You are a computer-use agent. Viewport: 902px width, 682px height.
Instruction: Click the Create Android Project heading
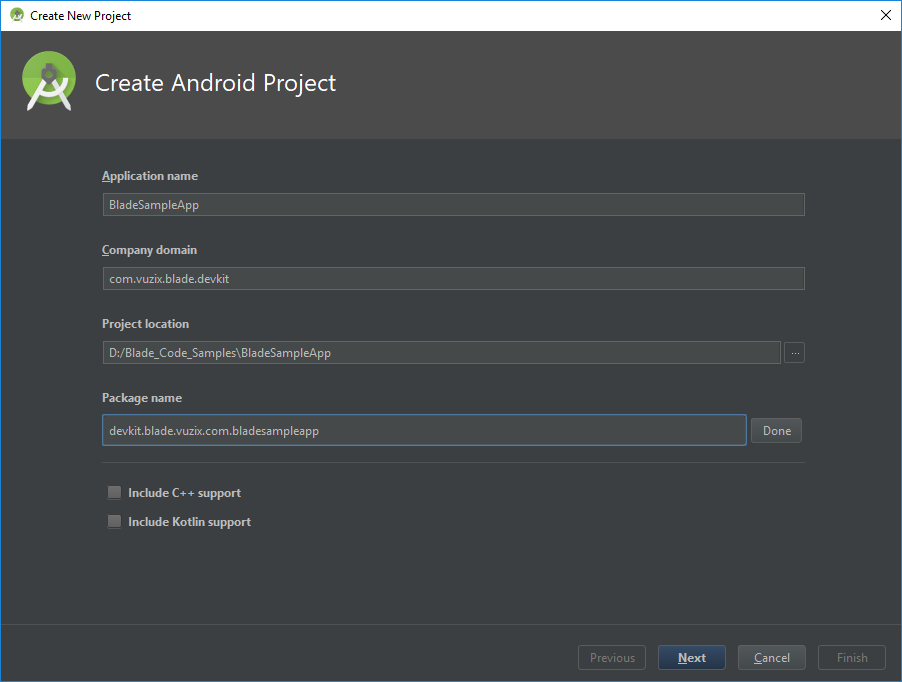pyautogui.click(x=215, y=83)
